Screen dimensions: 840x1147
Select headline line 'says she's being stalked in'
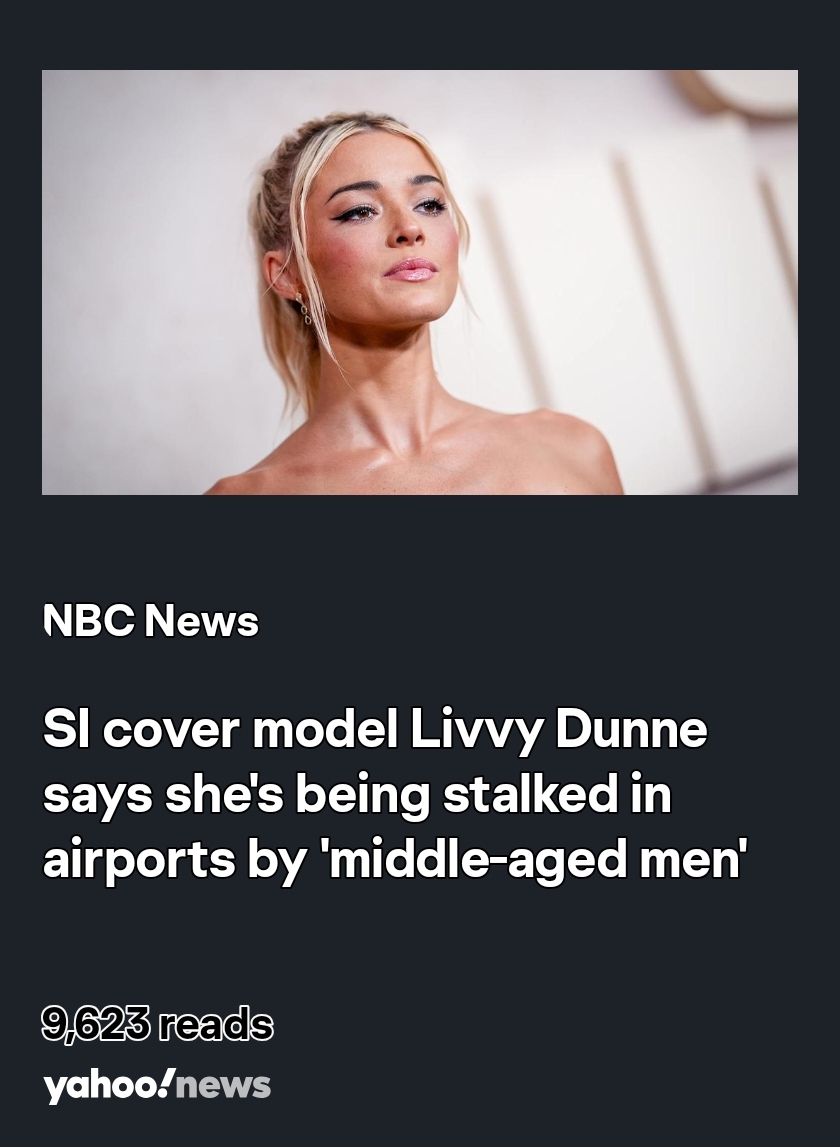coord(357,794)
